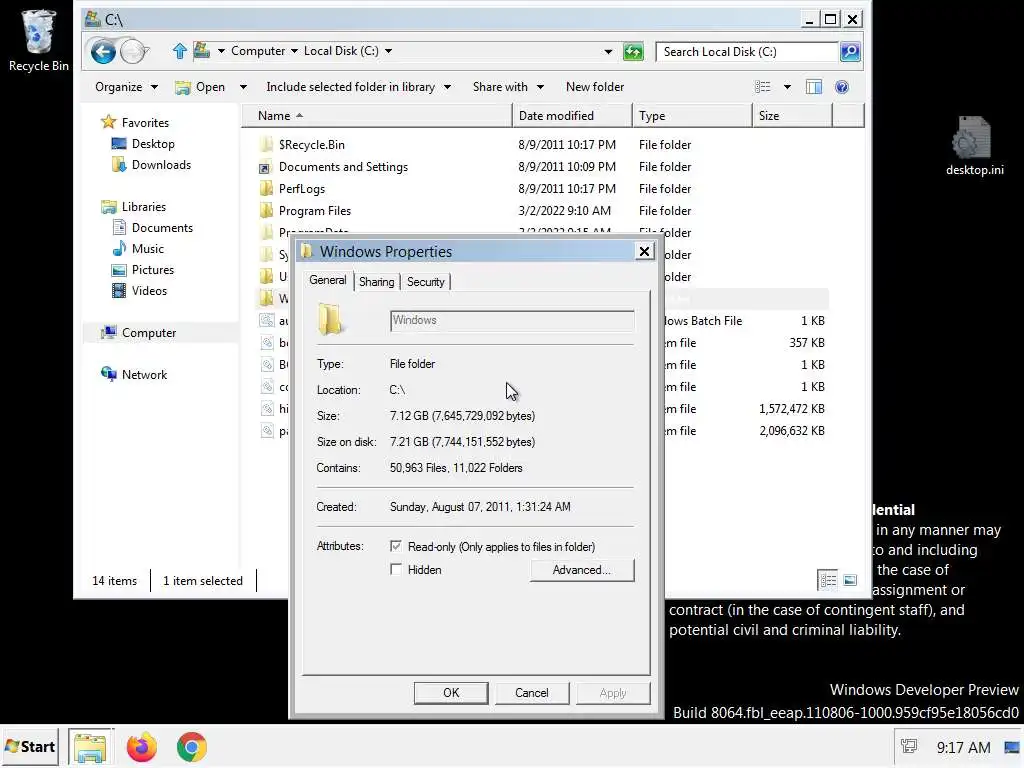This screenshot has width=1024, height=768.
Task: Click the Action Center tray icon
Action: click(x=908, y=746)
